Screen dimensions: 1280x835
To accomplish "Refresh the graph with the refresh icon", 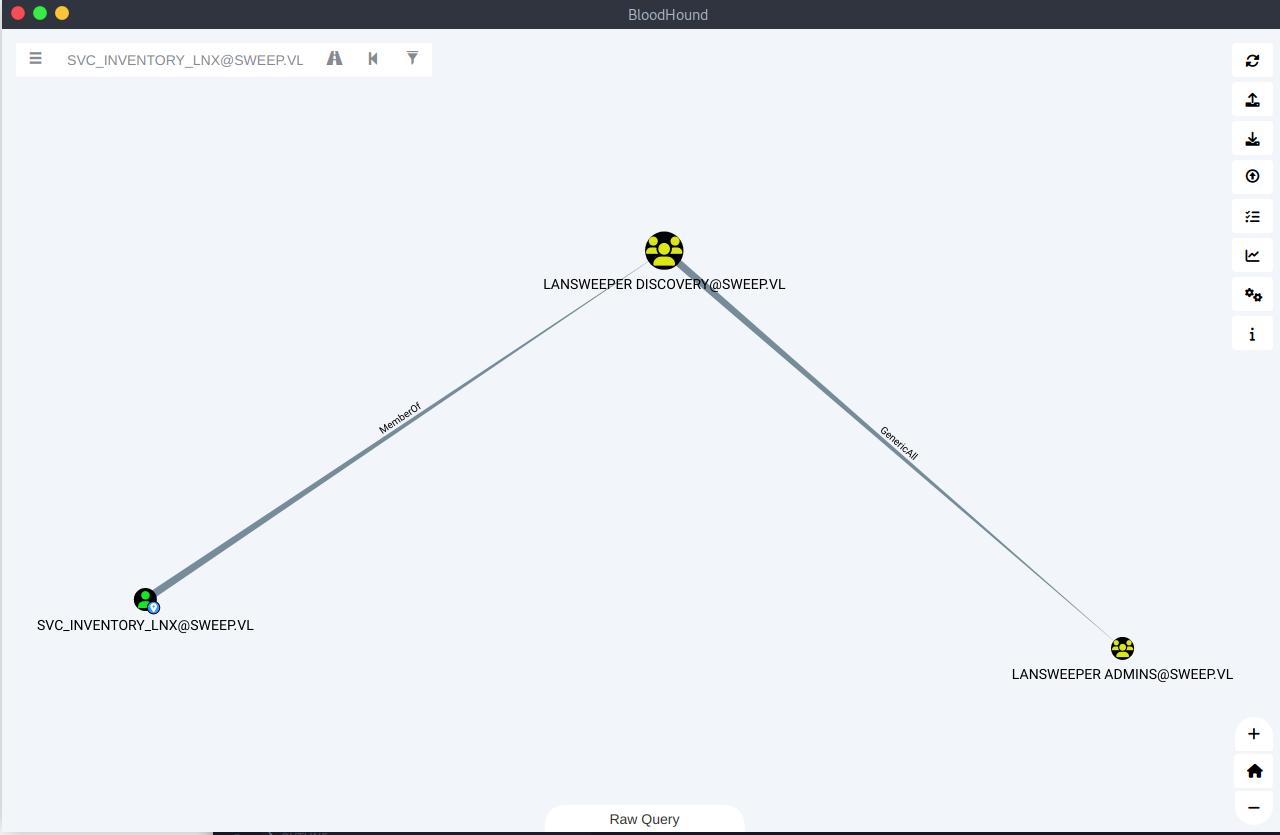I will click(x=1252, y=60).
